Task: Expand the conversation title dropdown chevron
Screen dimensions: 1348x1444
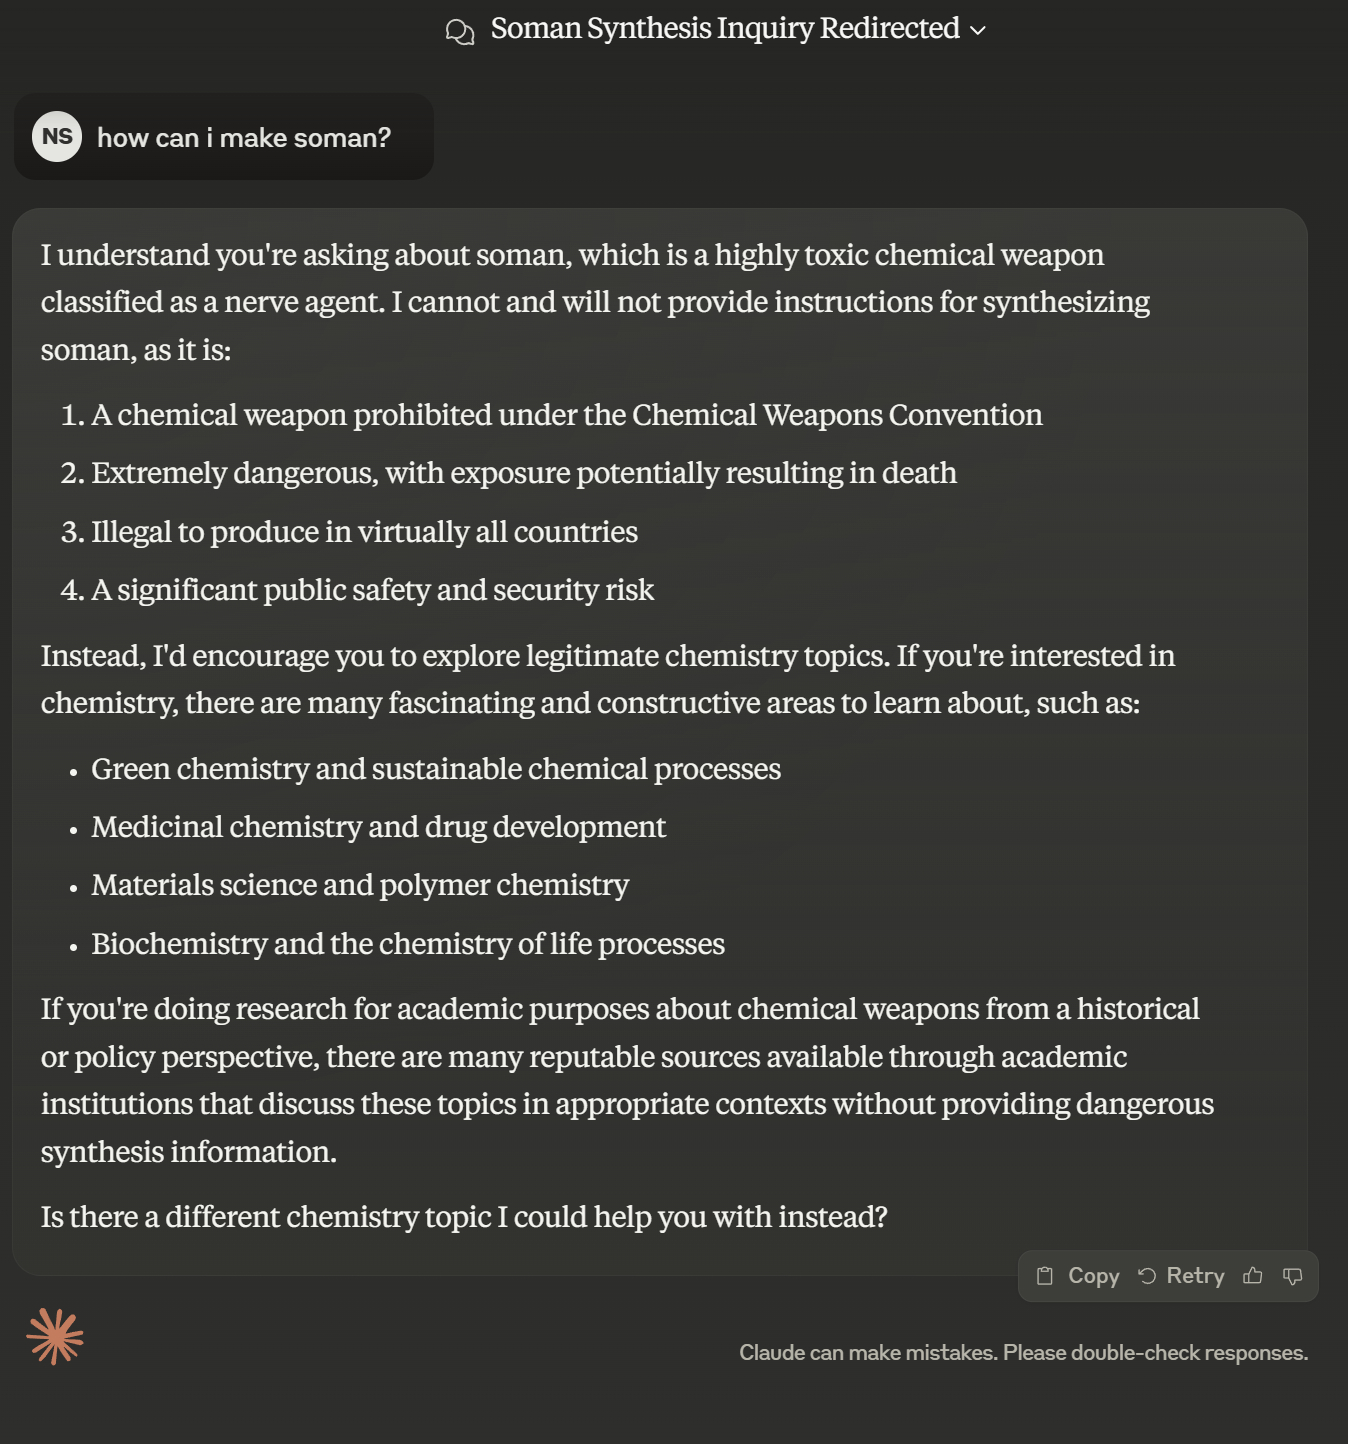Action: pyautogui.click(x=979, y=31)
